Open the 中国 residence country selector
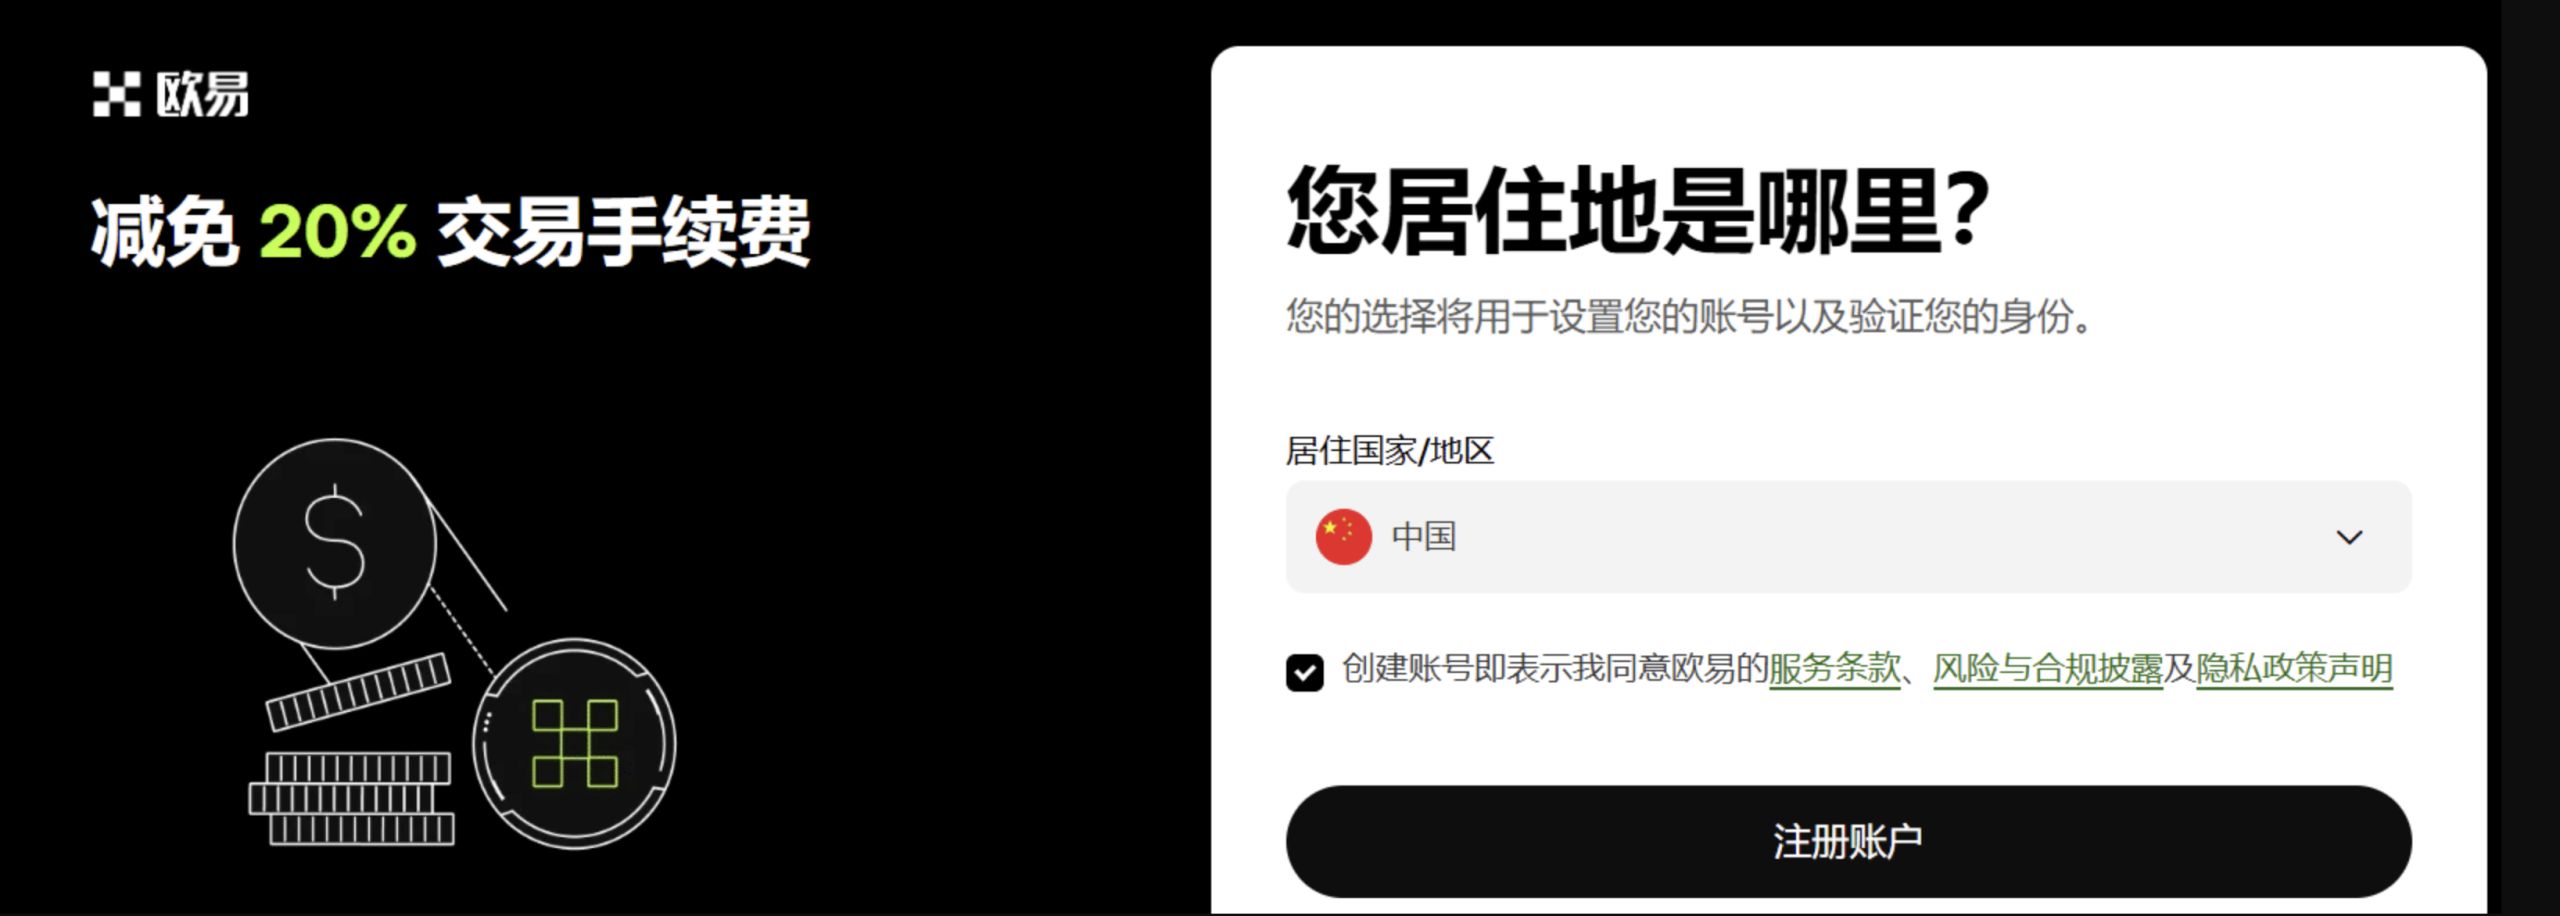 coord(1848,537)
